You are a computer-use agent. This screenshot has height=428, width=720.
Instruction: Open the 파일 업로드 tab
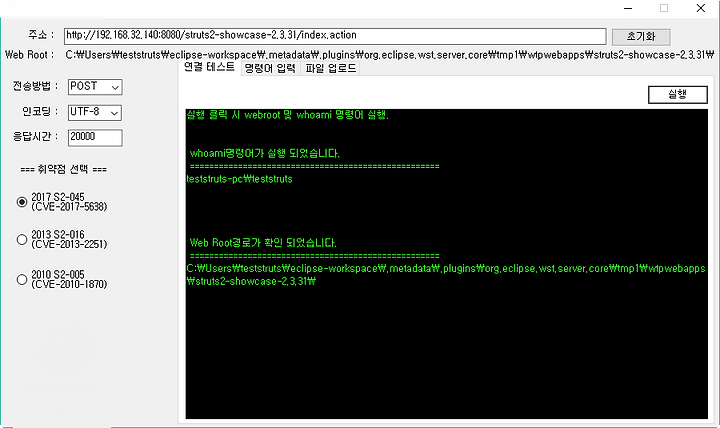click(x=331, y=68)
